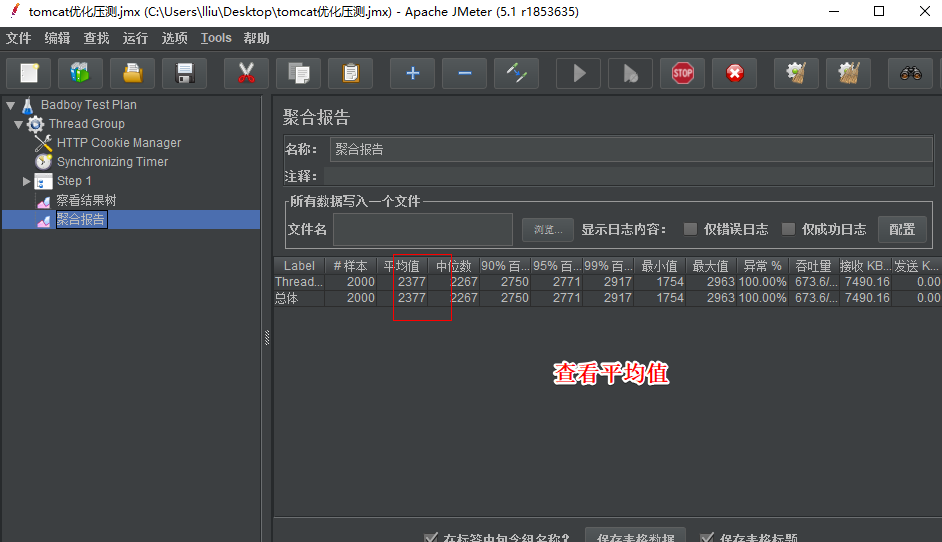
Task: Select the Badboy Test Plan flask icon
Action: click(28, 105)
